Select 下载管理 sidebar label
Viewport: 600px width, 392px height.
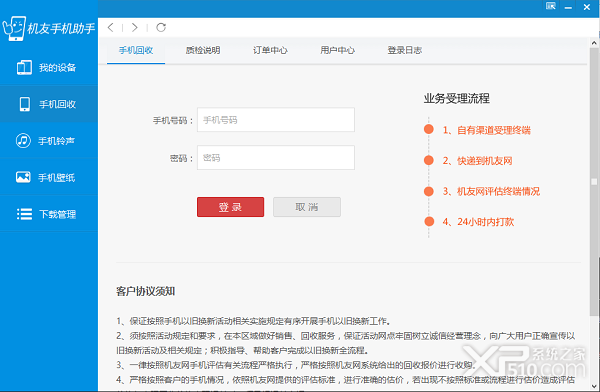(57, 214)
